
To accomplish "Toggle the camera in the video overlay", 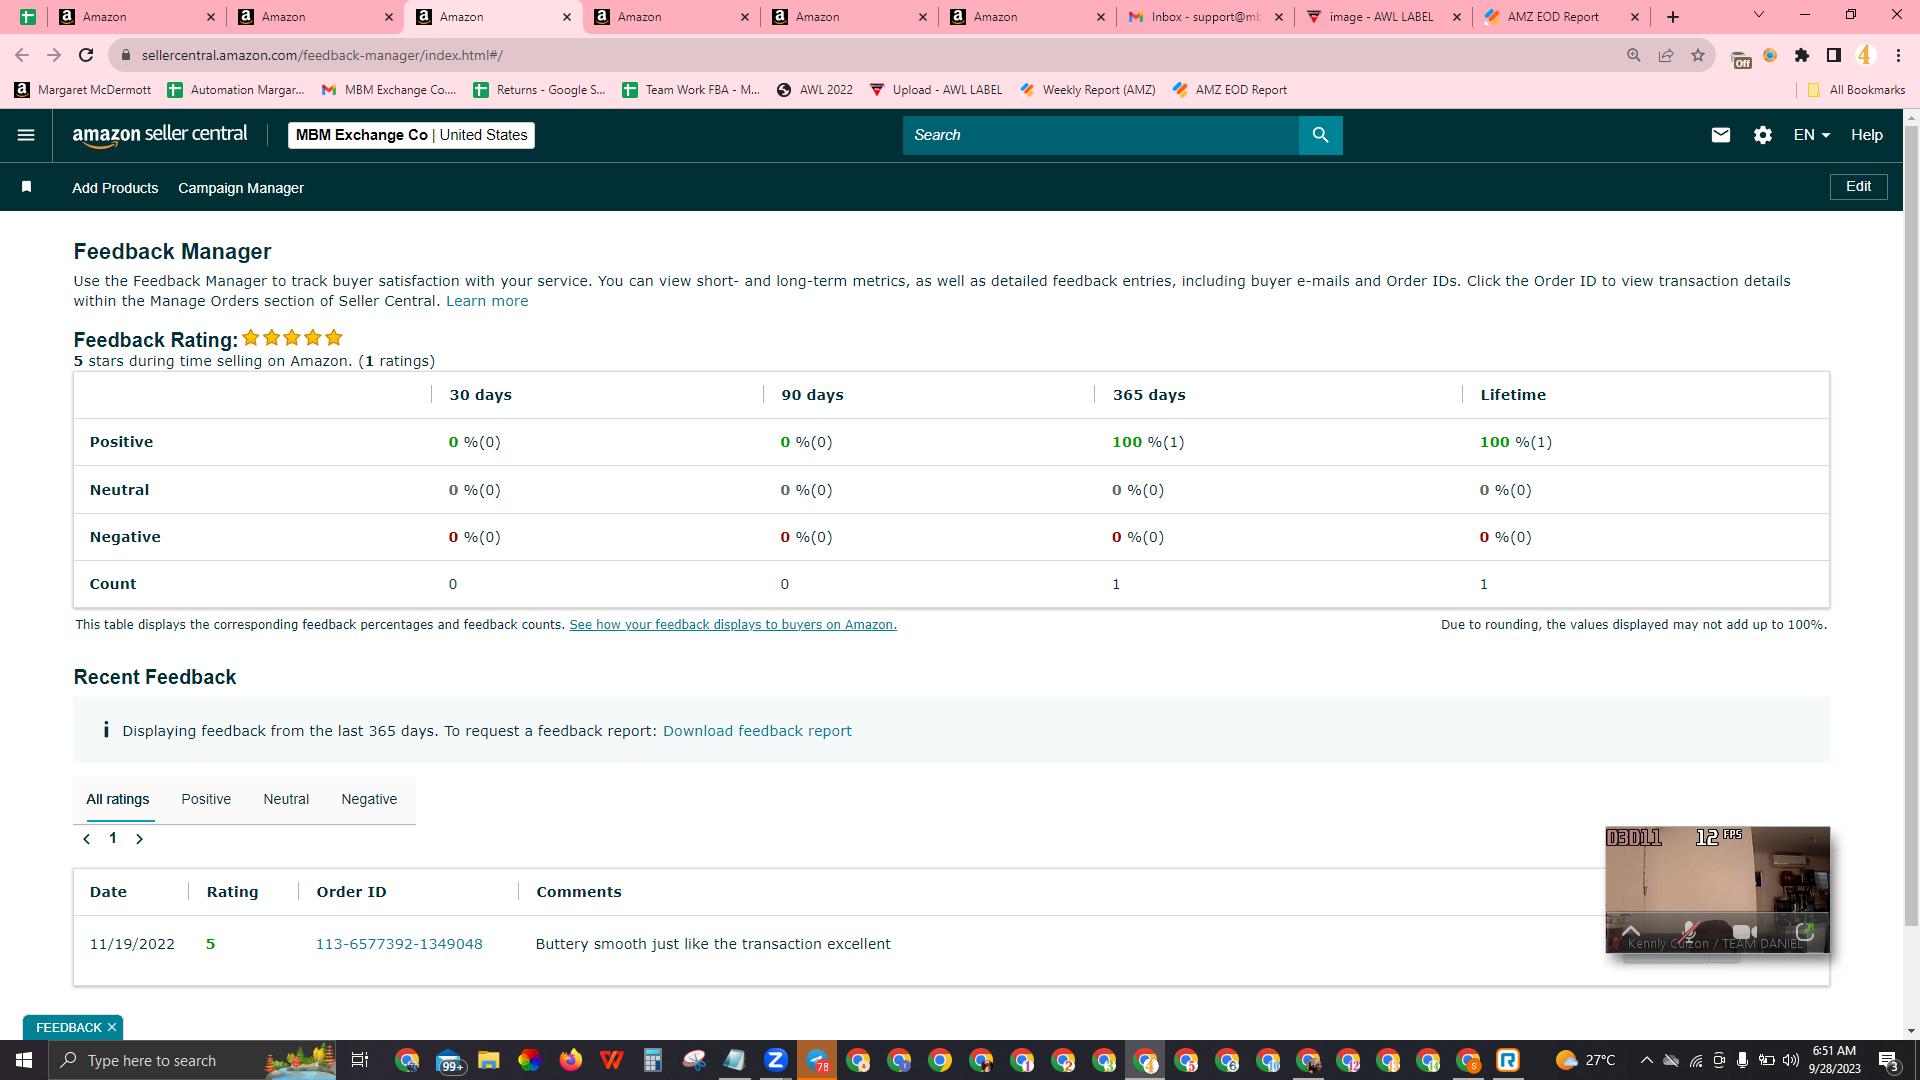I will point(1745,931).
